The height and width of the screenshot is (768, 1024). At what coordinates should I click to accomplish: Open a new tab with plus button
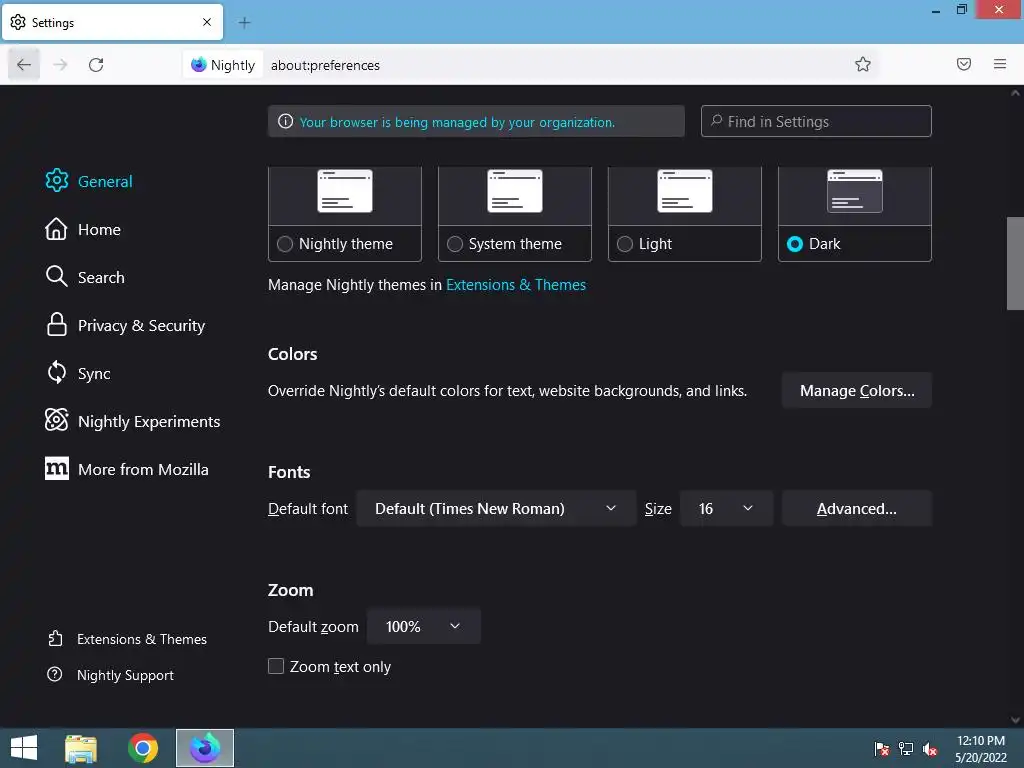pyautogui.click(x=244, y=23)
